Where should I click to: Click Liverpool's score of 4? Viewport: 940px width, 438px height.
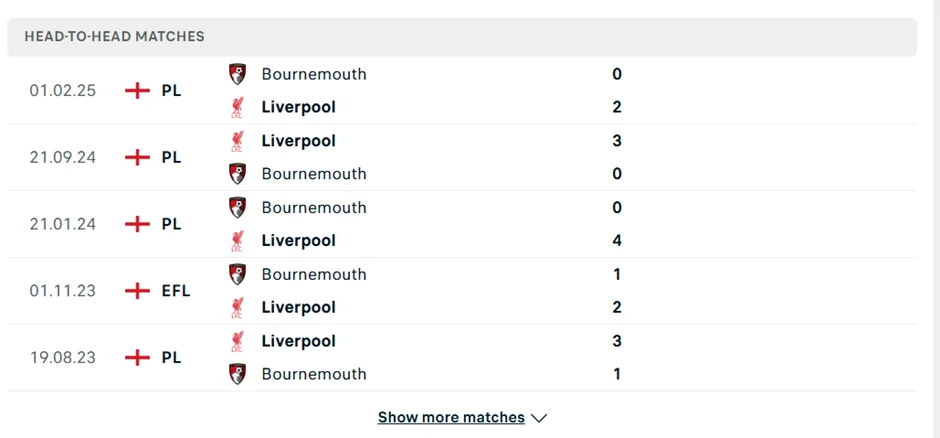coord(617,241)
